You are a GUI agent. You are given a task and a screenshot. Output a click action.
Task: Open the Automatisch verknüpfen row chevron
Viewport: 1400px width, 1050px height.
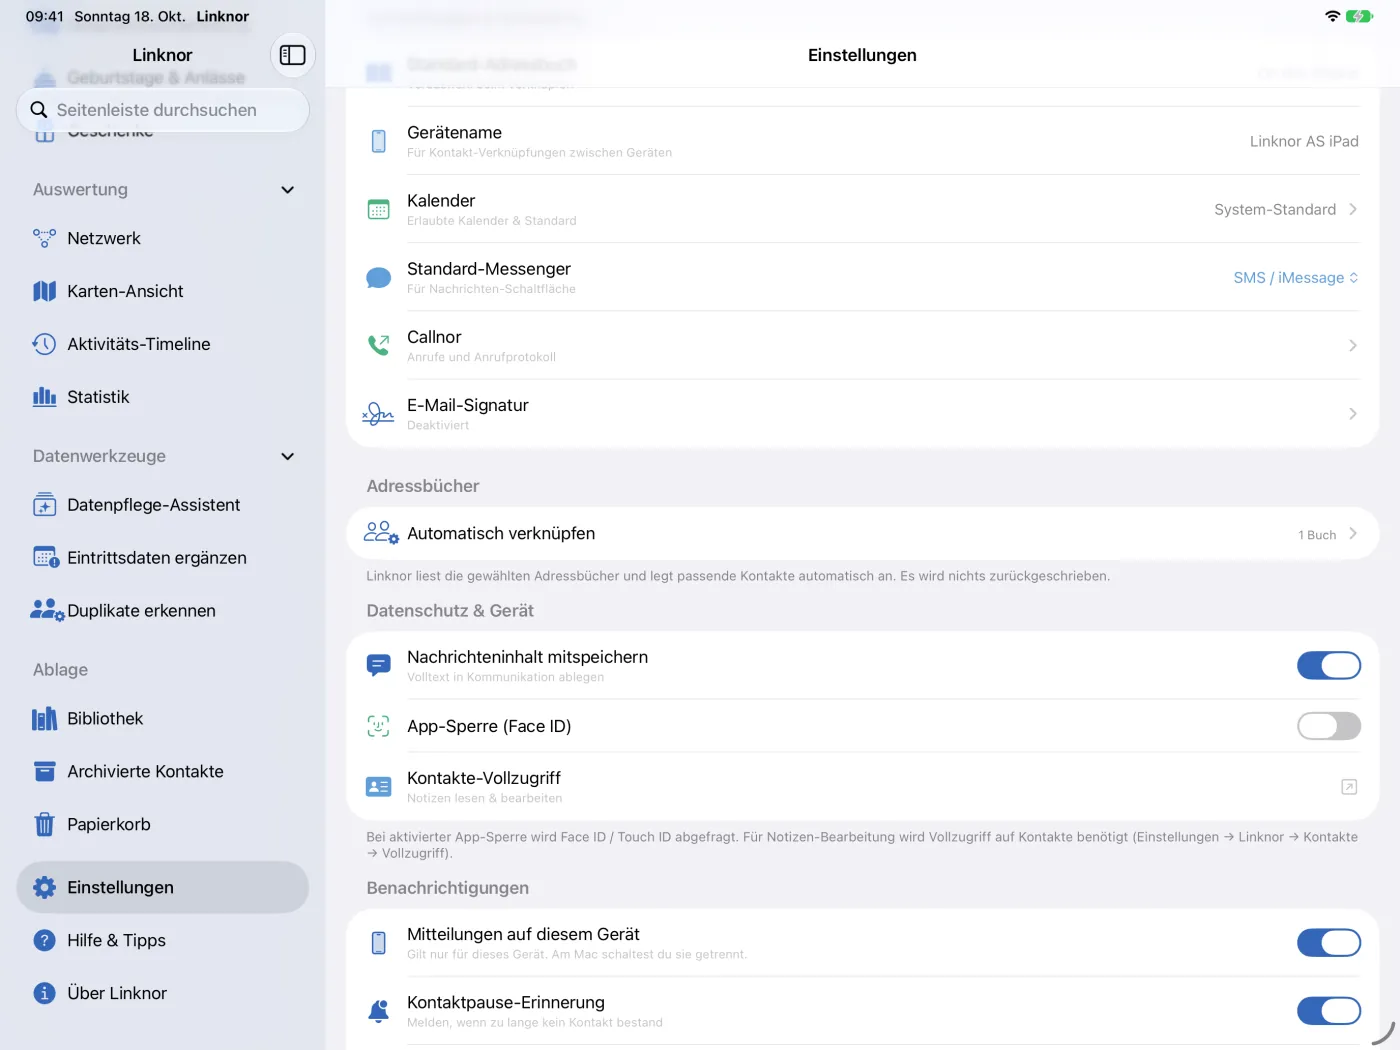click(x=1353, y=534)
